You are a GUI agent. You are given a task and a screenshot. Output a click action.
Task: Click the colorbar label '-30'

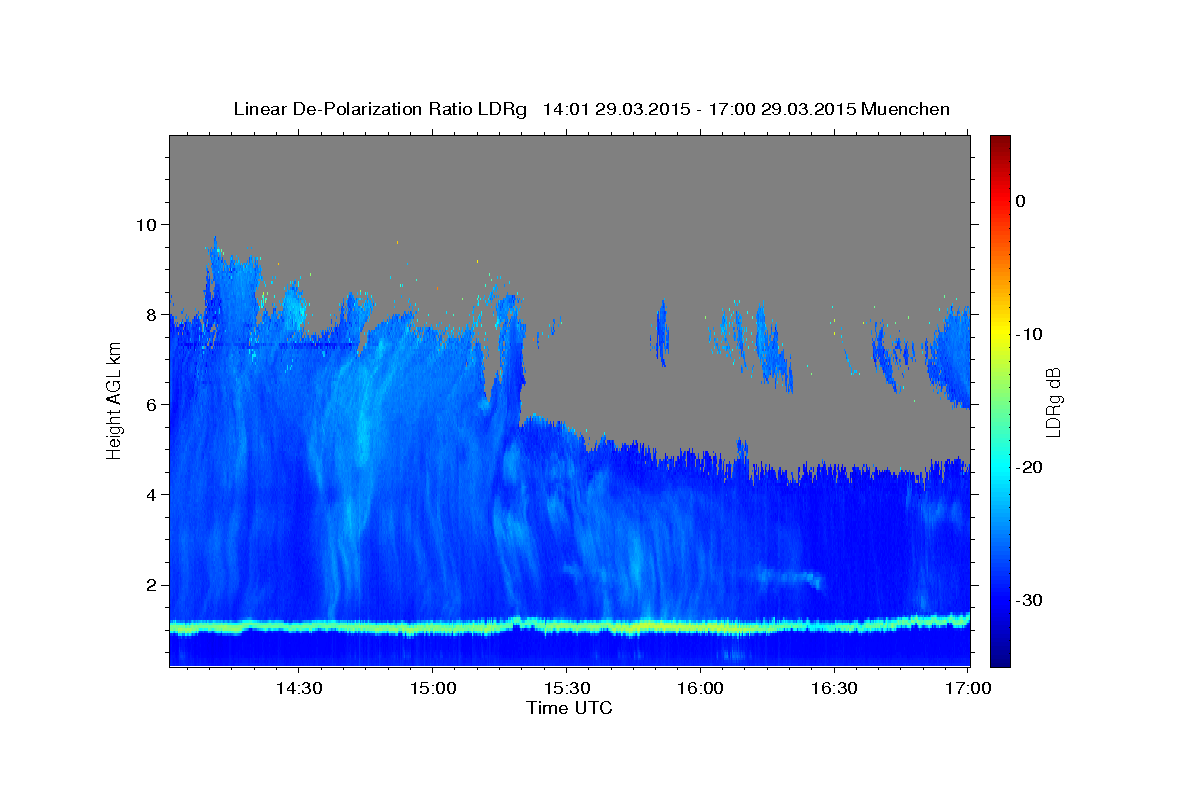click(1029, 600)
